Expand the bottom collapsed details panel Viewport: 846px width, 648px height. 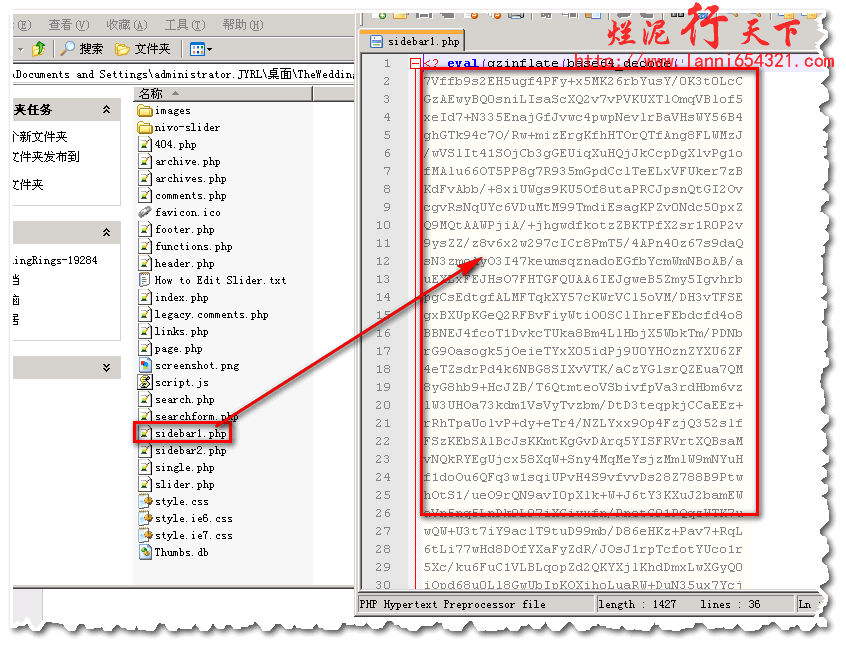(x=107, y=369)
